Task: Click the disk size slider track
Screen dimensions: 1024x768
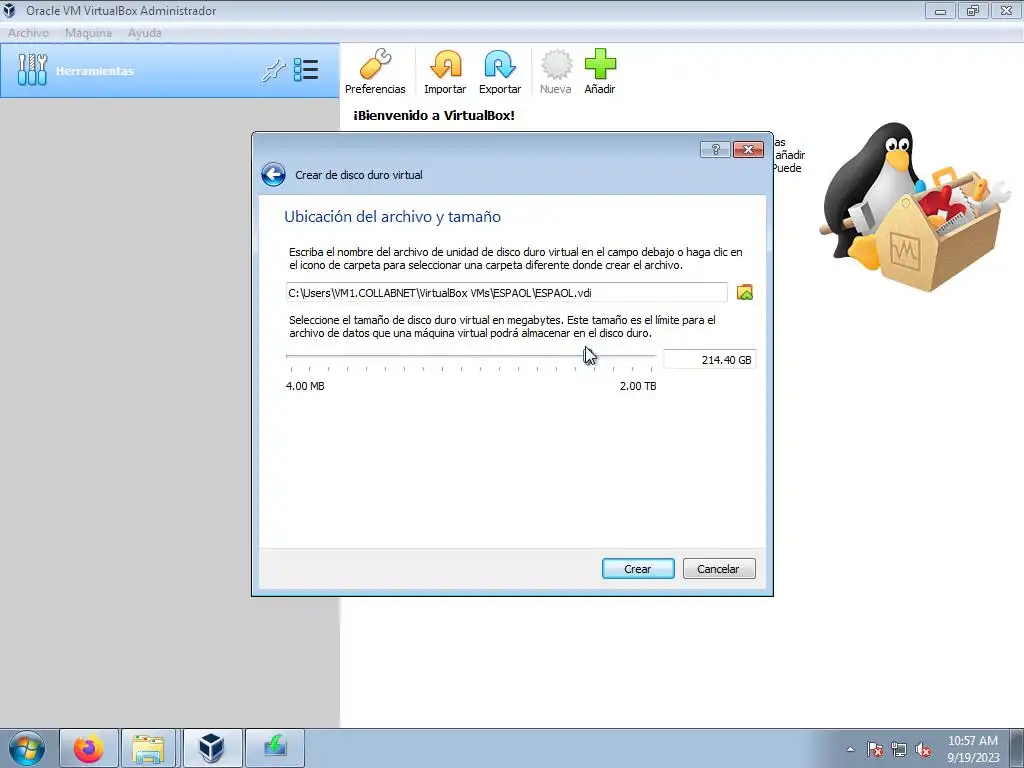Action: pos(470,357)
